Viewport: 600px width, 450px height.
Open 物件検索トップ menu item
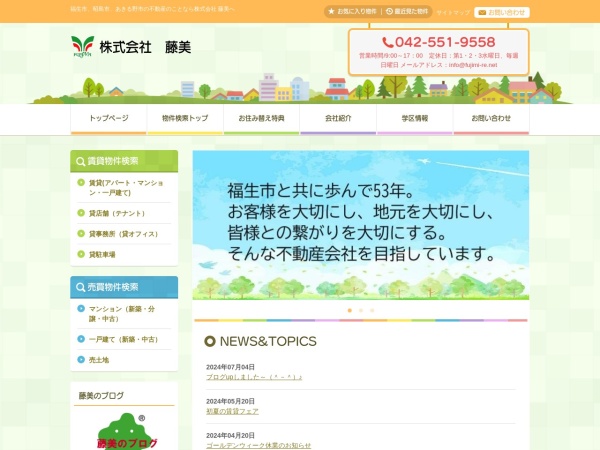tap(185, 119)
